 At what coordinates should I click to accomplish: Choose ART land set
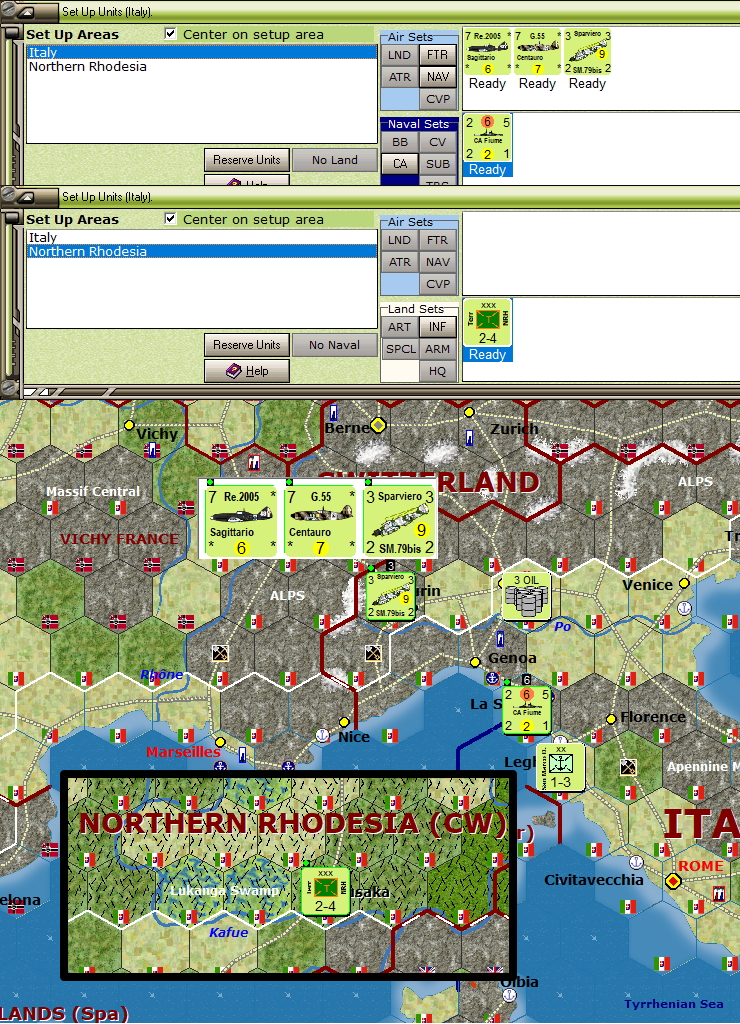pos(400,327)
